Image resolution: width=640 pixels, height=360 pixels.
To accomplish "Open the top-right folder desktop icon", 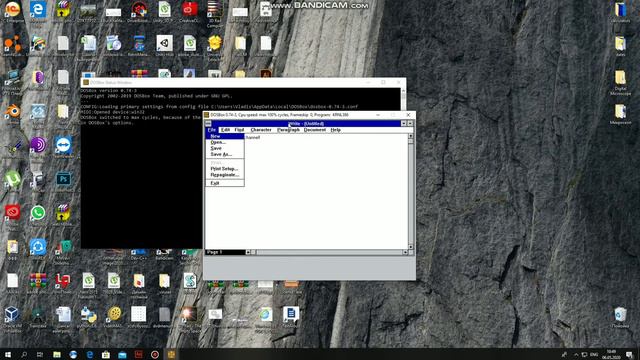I will [620, 11].
